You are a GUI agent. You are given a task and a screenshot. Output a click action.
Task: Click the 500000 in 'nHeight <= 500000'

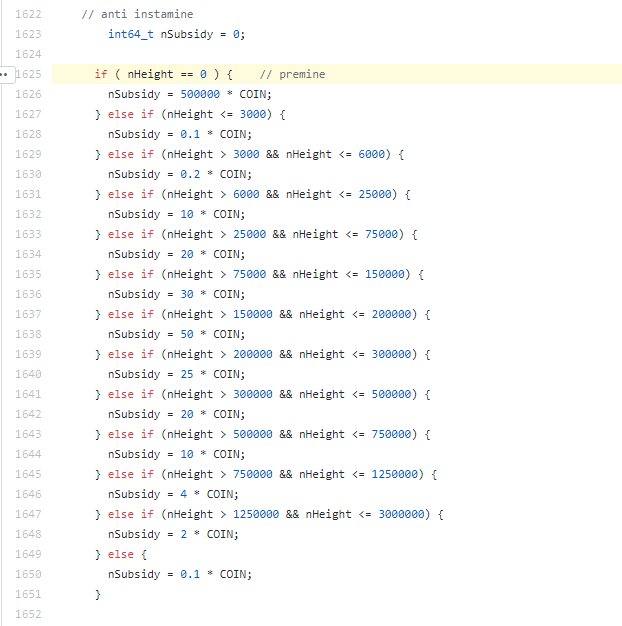[x=391, y=394]
